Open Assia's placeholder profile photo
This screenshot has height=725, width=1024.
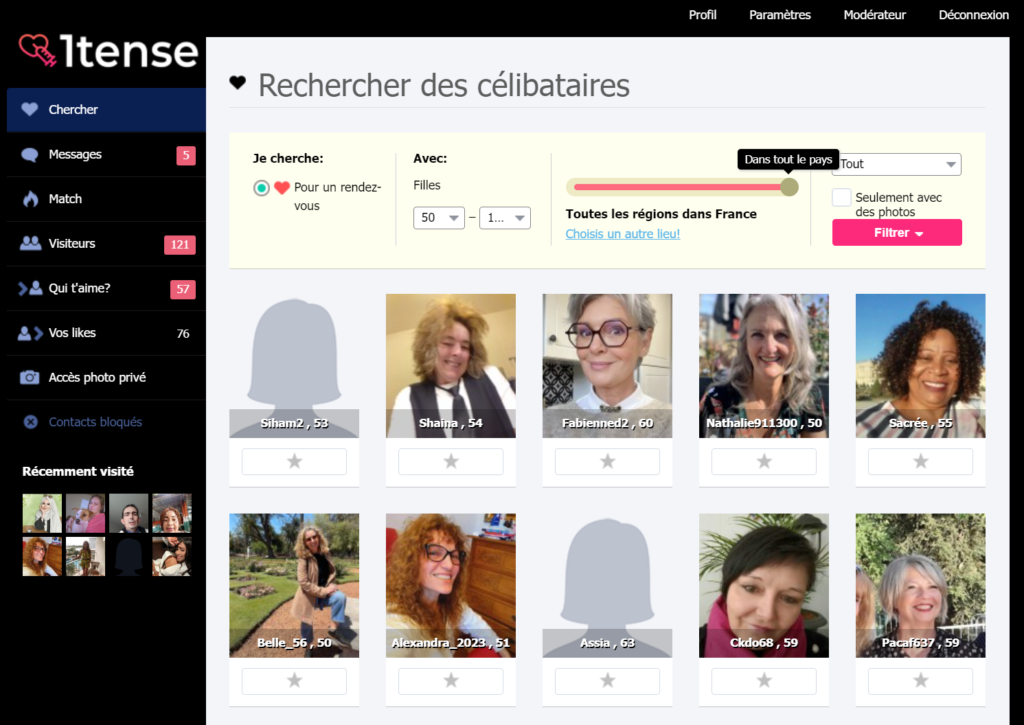[x=607, y=585]
